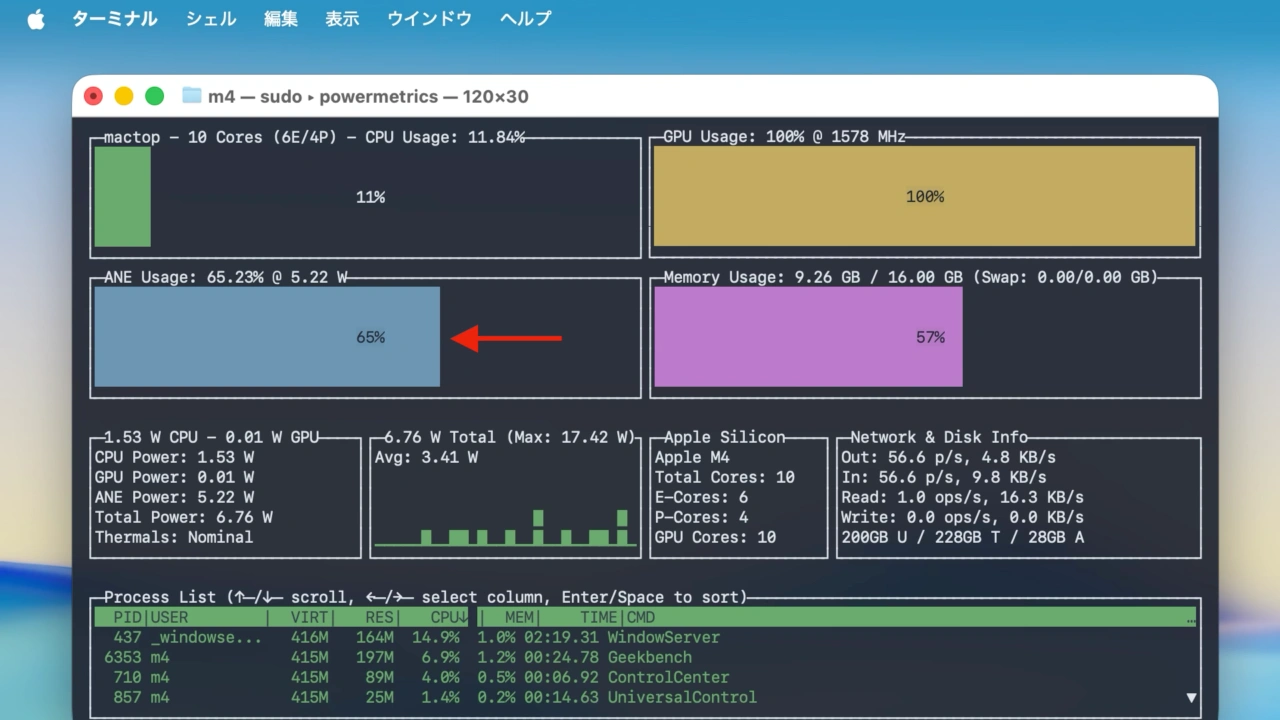Click the purple Memory usage bar
1280x720 pixels.
(808, 337)
